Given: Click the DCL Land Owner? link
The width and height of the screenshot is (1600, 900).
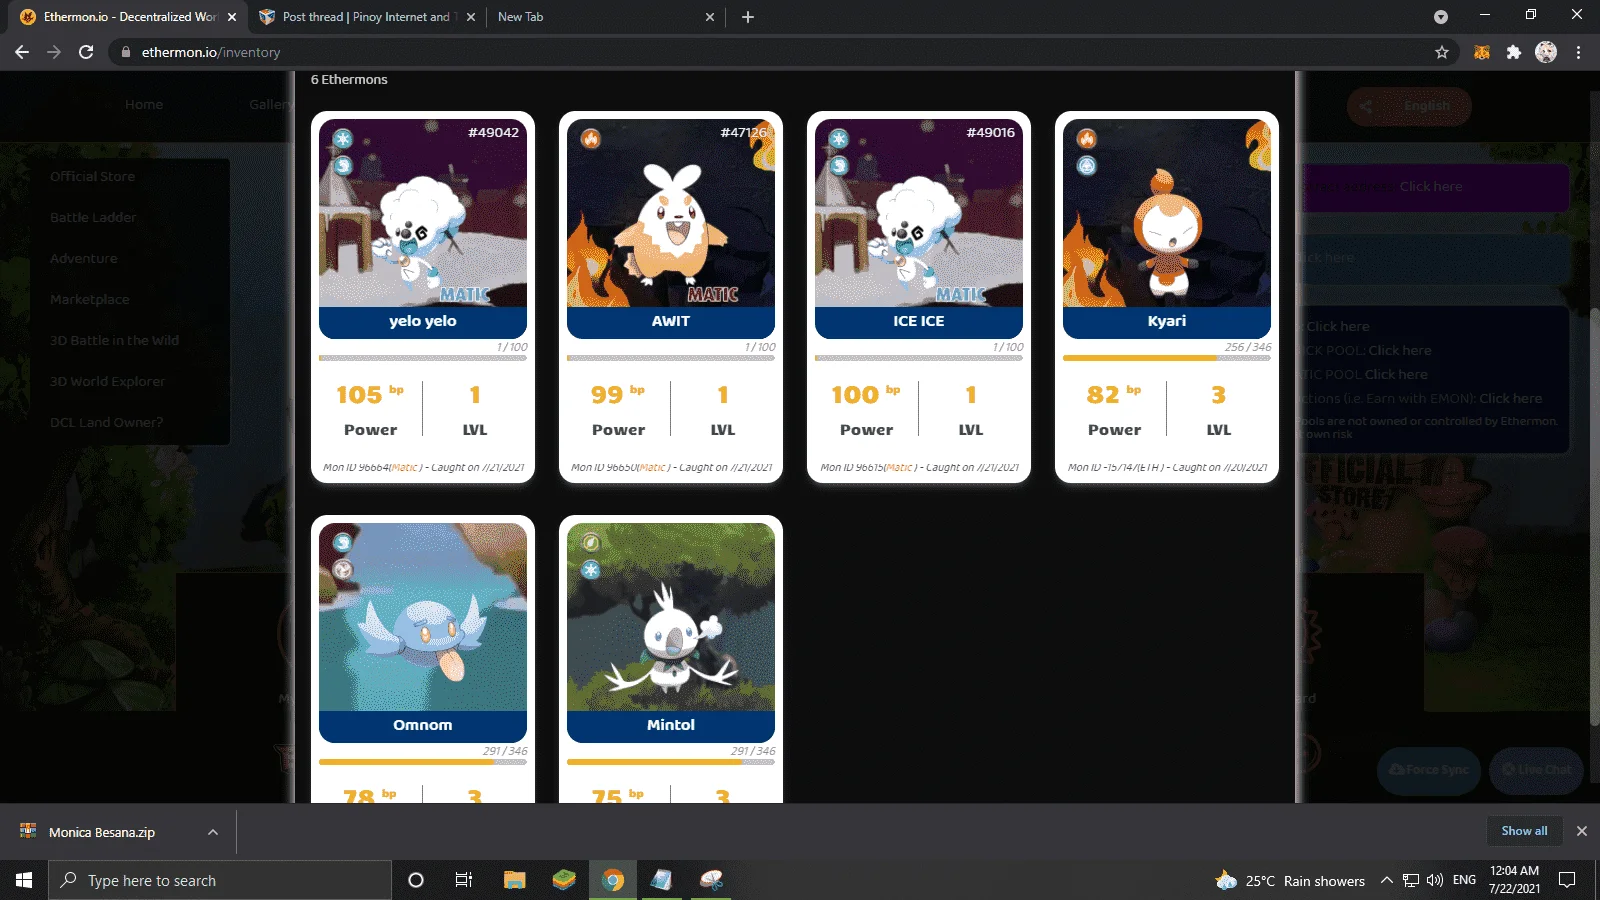Looking at the screenshot, I should [x=107, y=422].
